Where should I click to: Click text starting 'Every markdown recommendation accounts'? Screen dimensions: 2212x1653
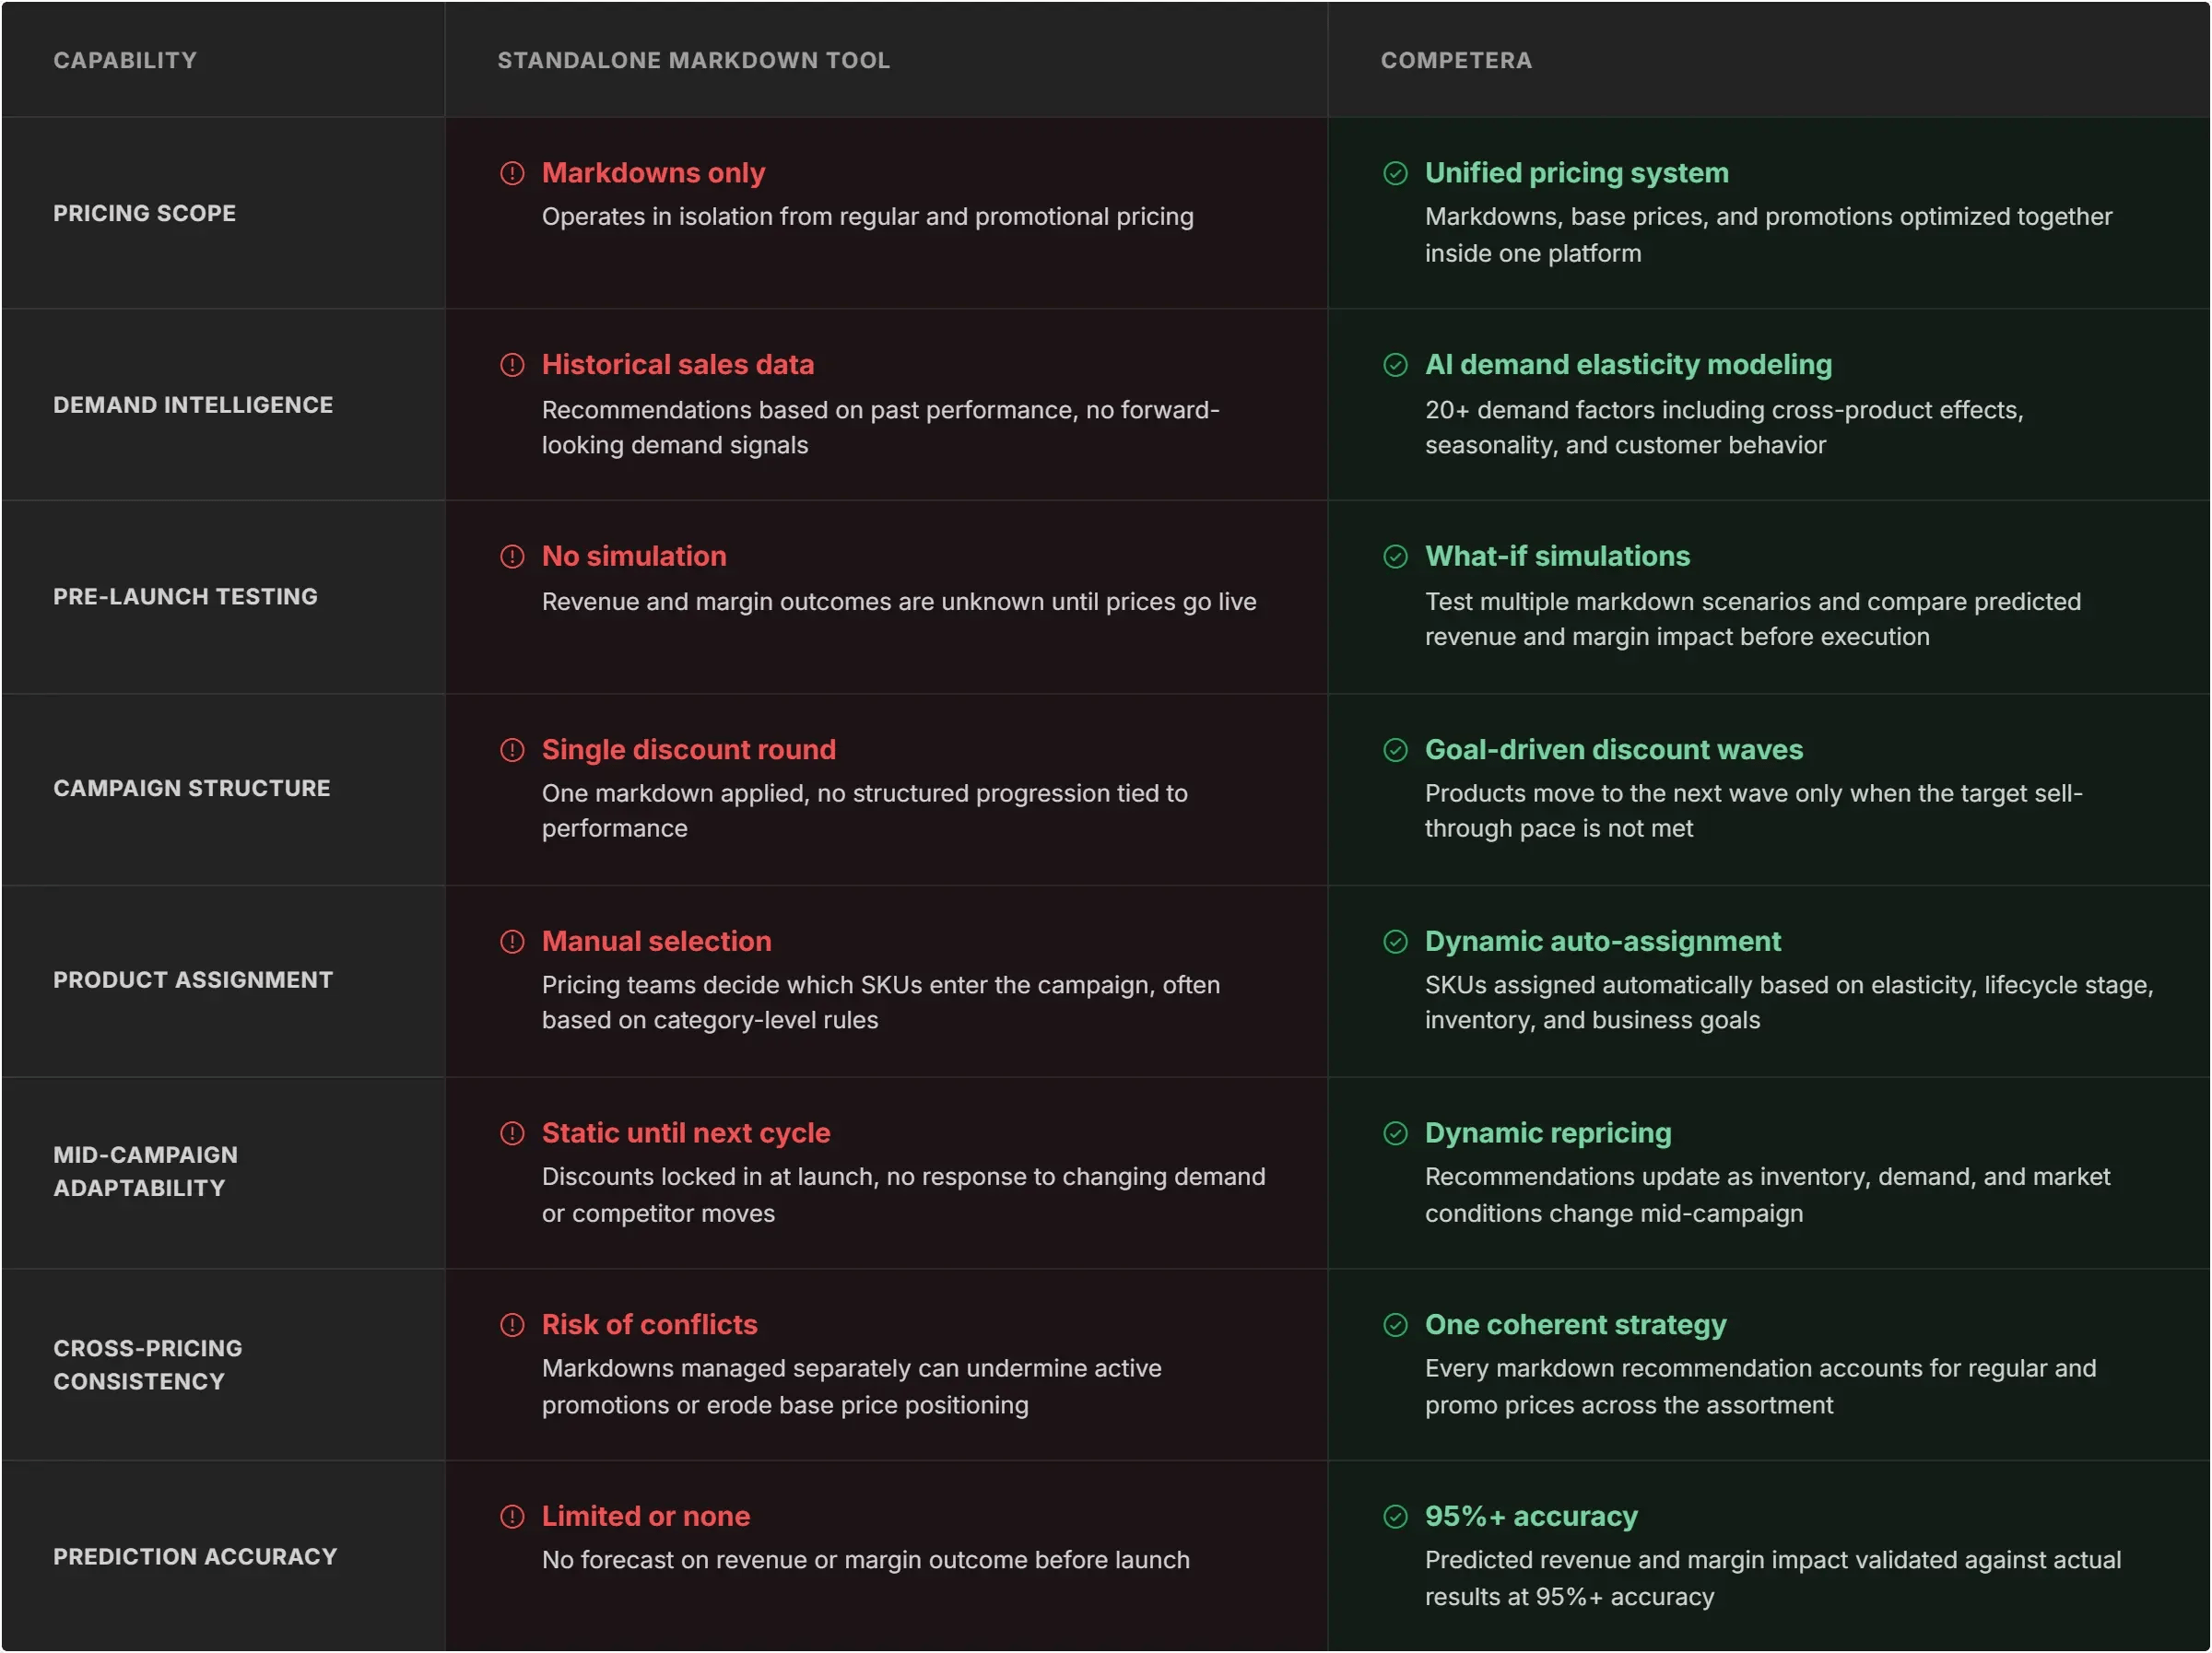pos(1760,1387)
